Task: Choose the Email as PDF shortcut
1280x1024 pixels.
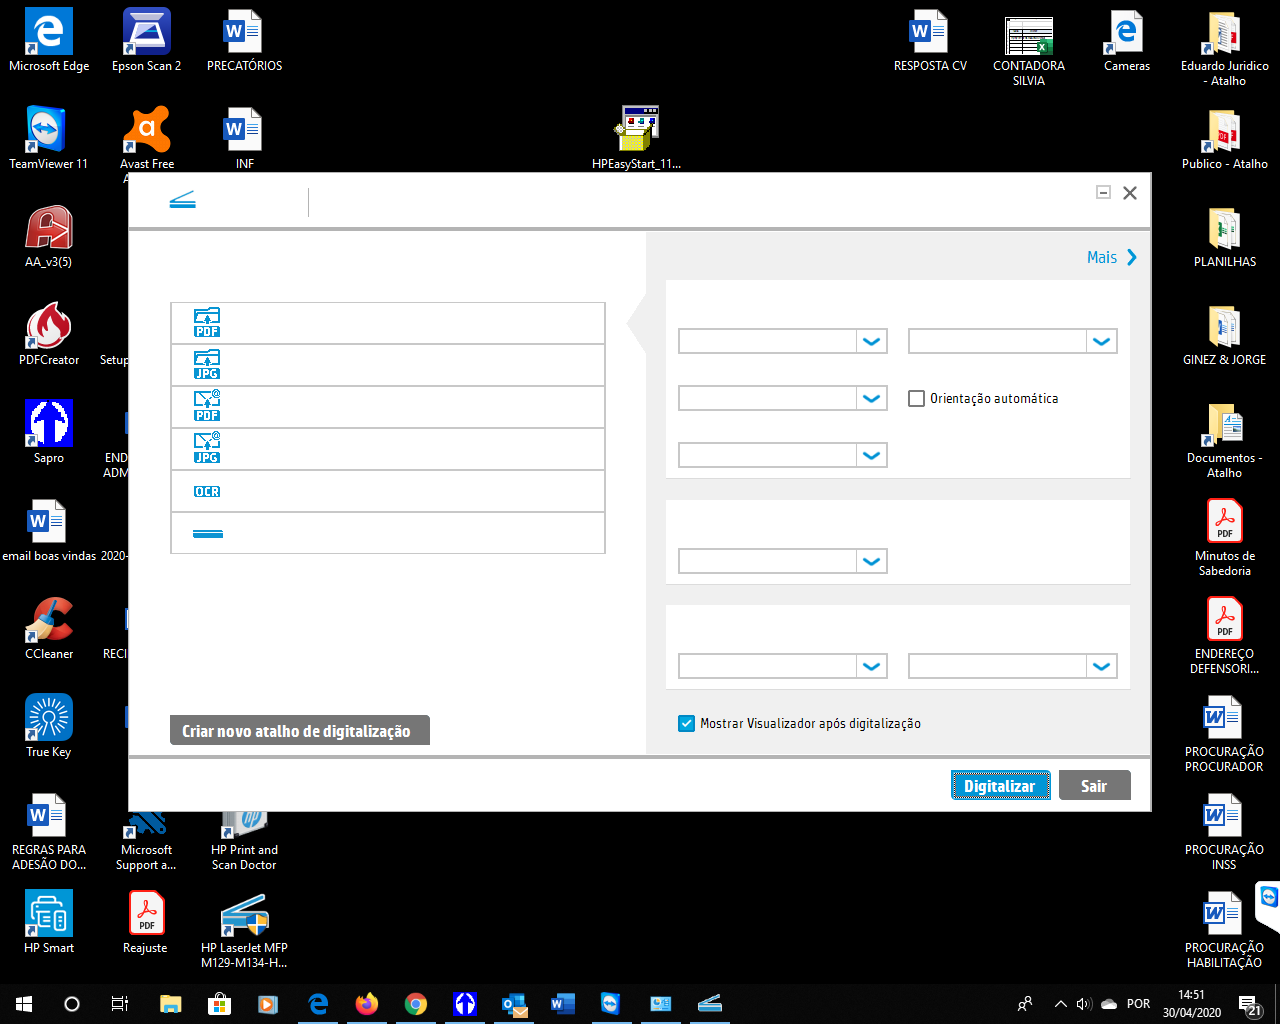Action: [x=388, y=406]
